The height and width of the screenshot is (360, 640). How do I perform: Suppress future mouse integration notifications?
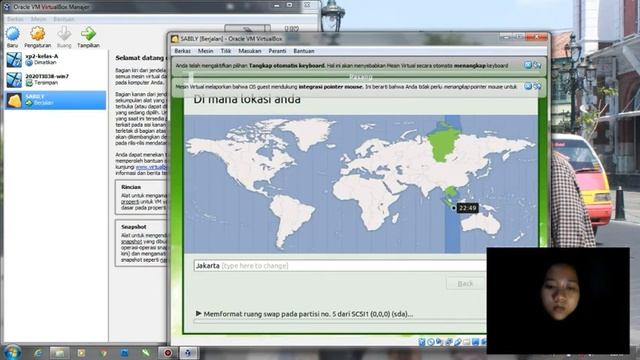[x=537, y=86]
